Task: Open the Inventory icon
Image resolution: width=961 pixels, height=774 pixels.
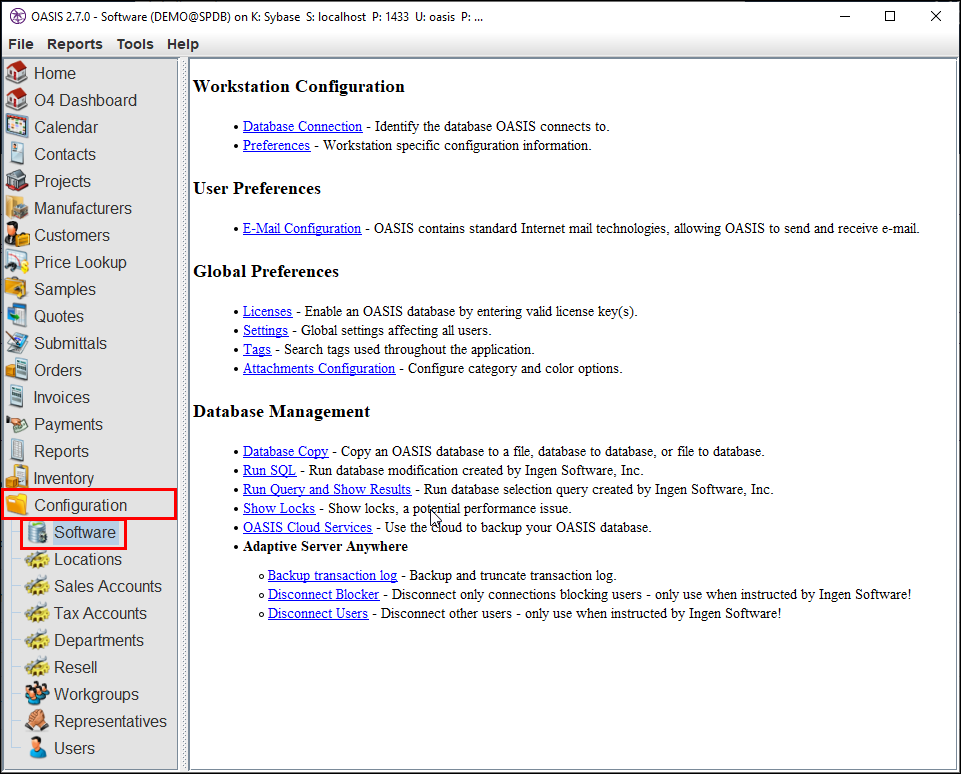Action: (17, 477)
